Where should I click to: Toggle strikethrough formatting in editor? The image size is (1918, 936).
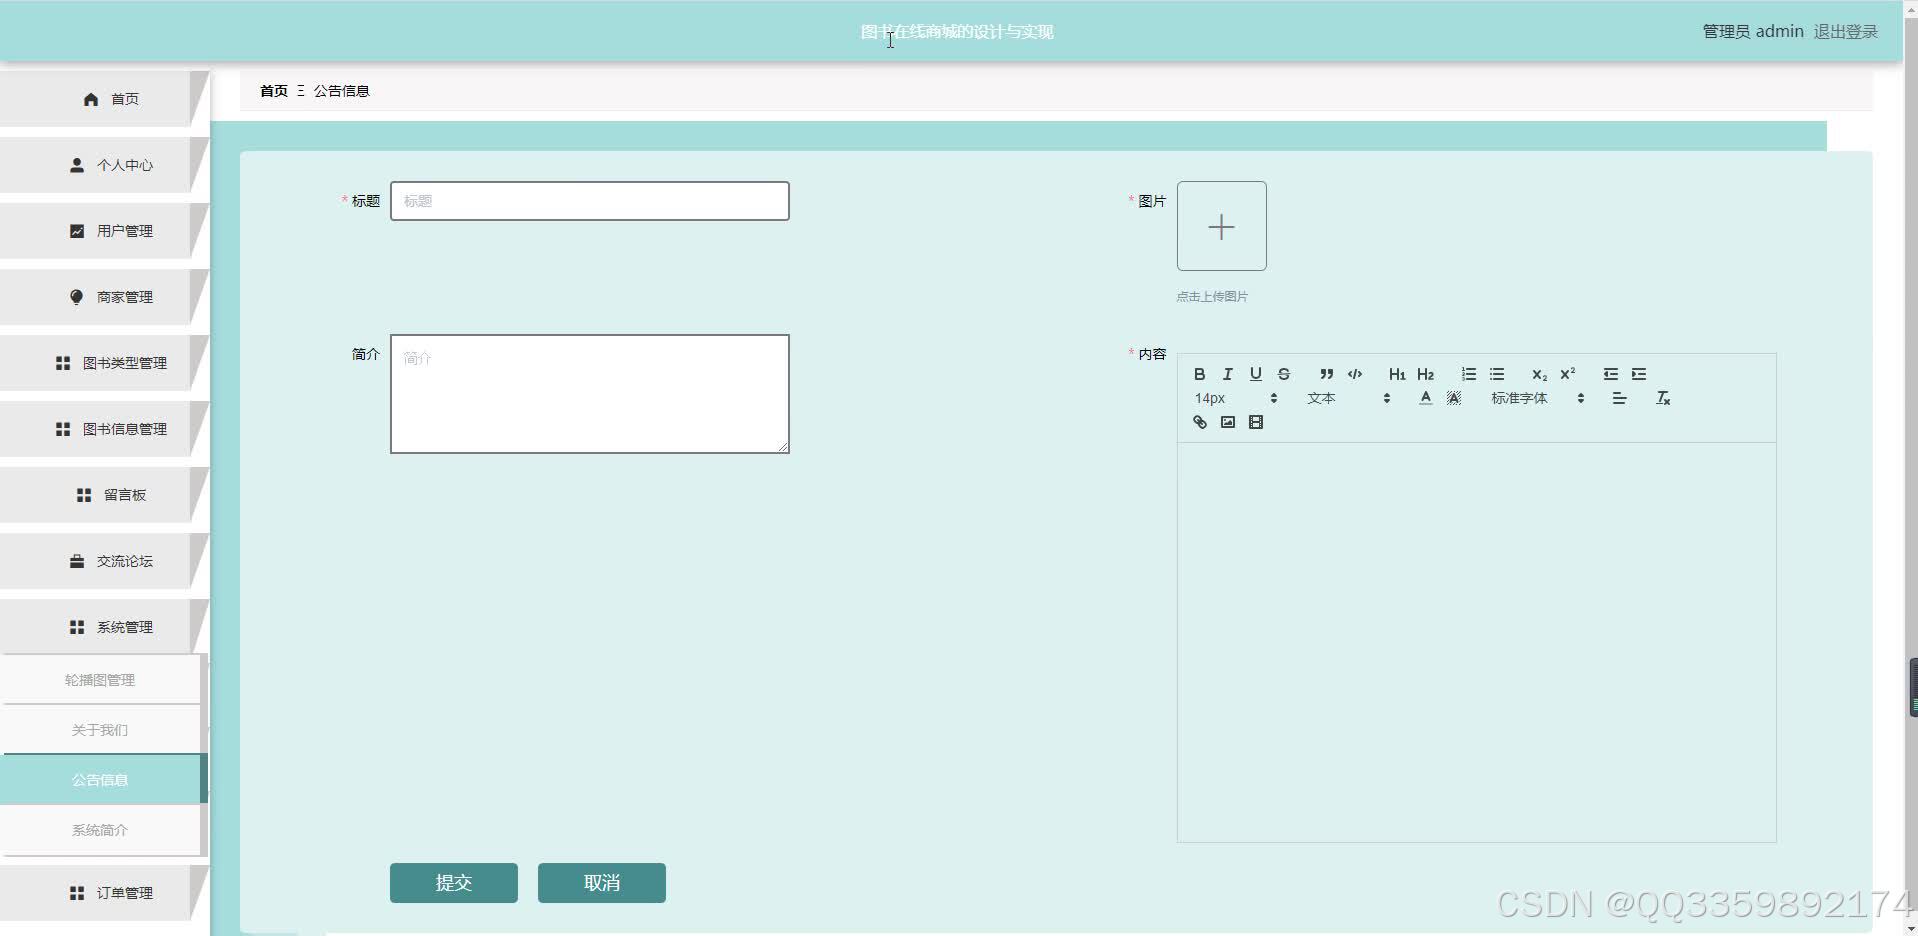[x=1284, y=374]
